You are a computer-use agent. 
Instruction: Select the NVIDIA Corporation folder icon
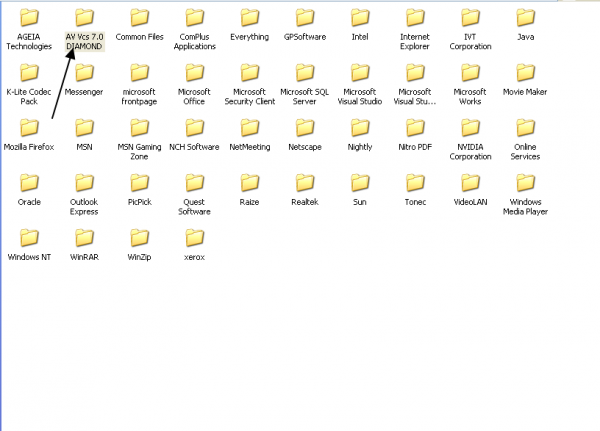tap(470, 128)
